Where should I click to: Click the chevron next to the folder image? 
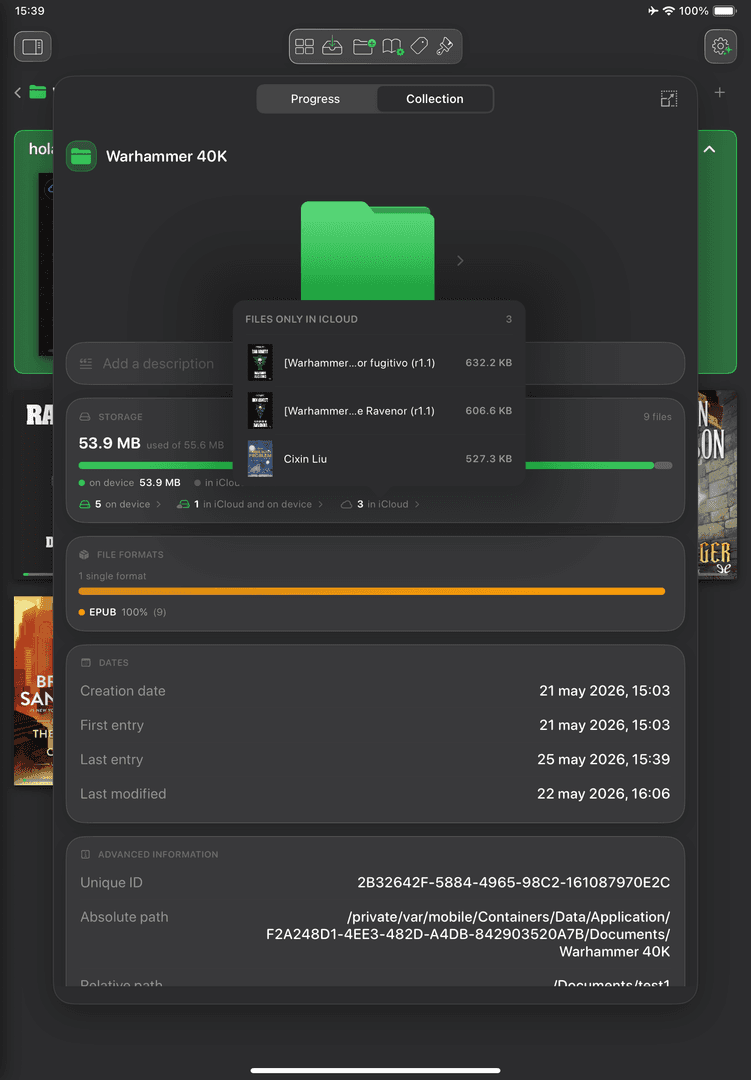click(x=460, y=260)
